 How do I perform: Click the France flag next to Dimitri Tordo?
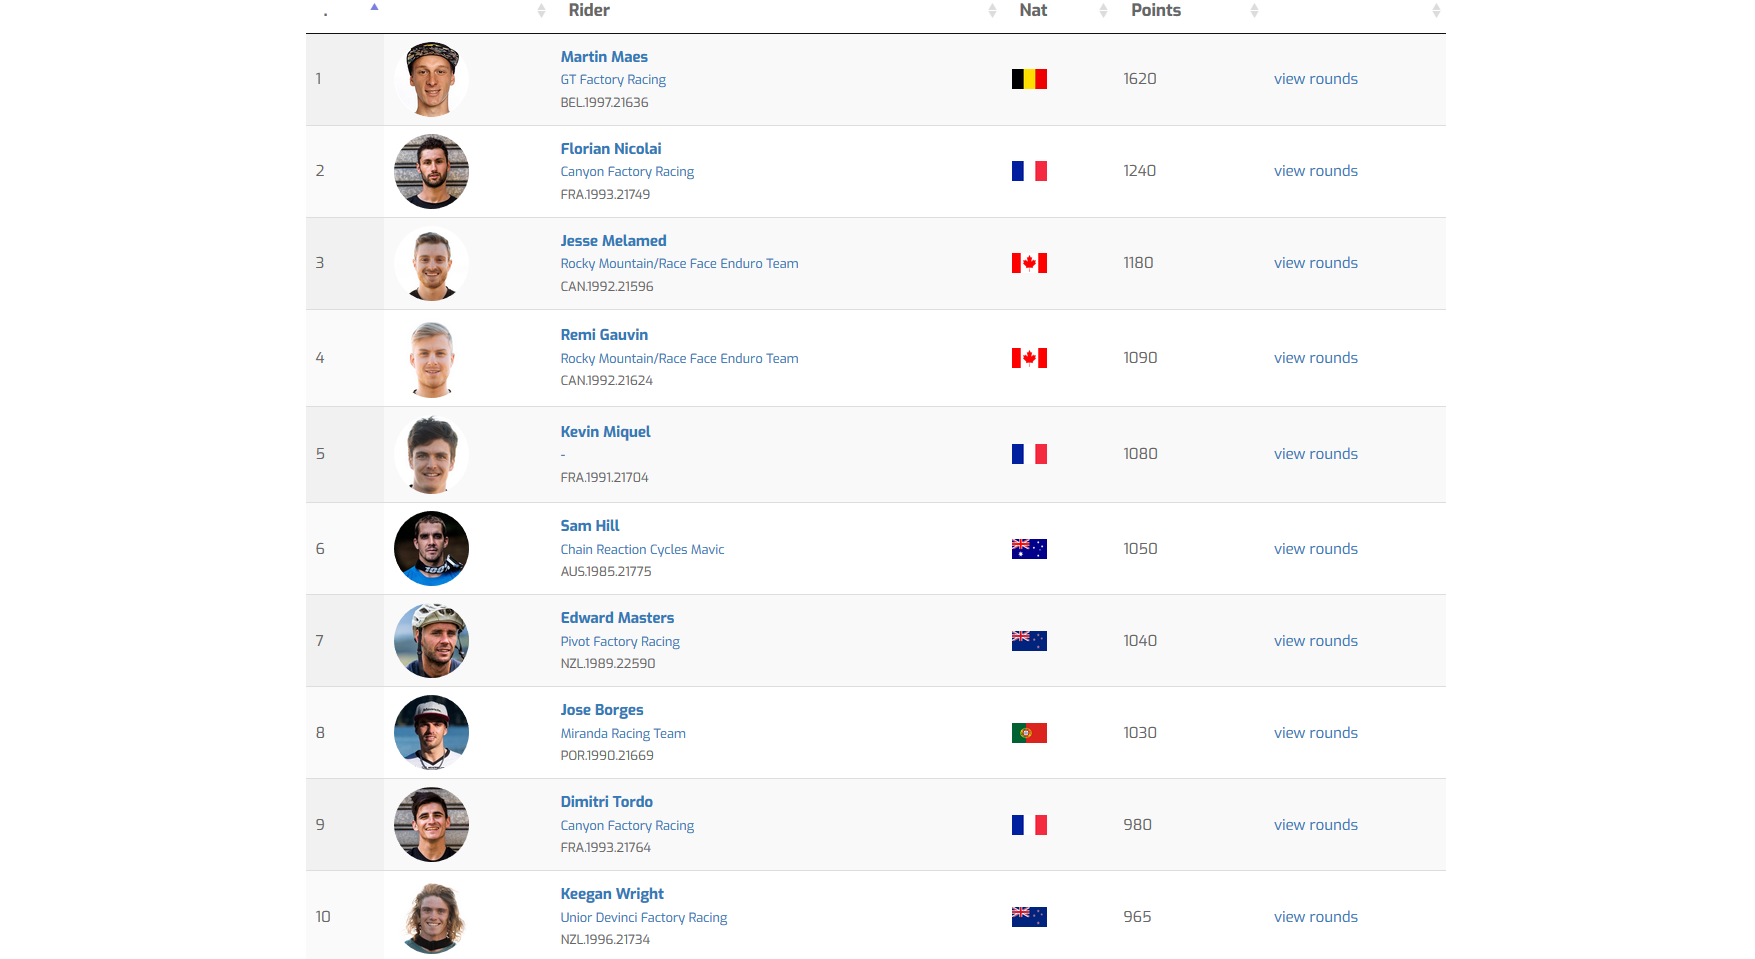(x=1029, y=825)
